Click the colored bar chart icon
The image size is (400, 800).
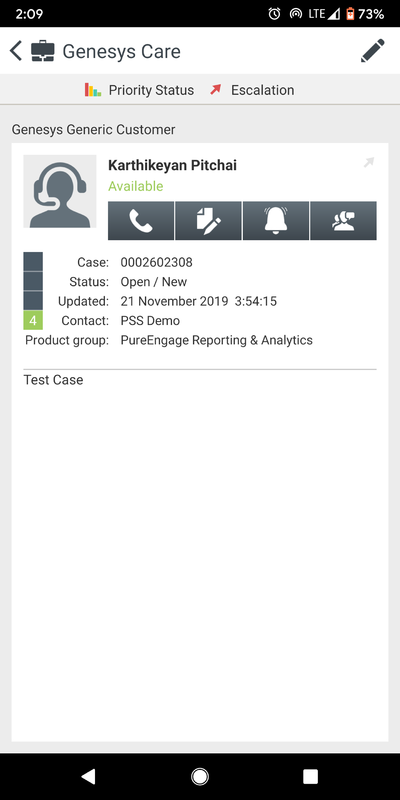point(93,90)
